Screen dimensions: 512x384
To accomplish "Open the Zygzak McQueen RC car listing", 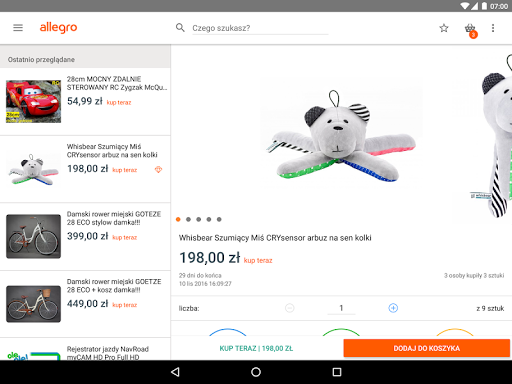I will click(x=85, y=102).
